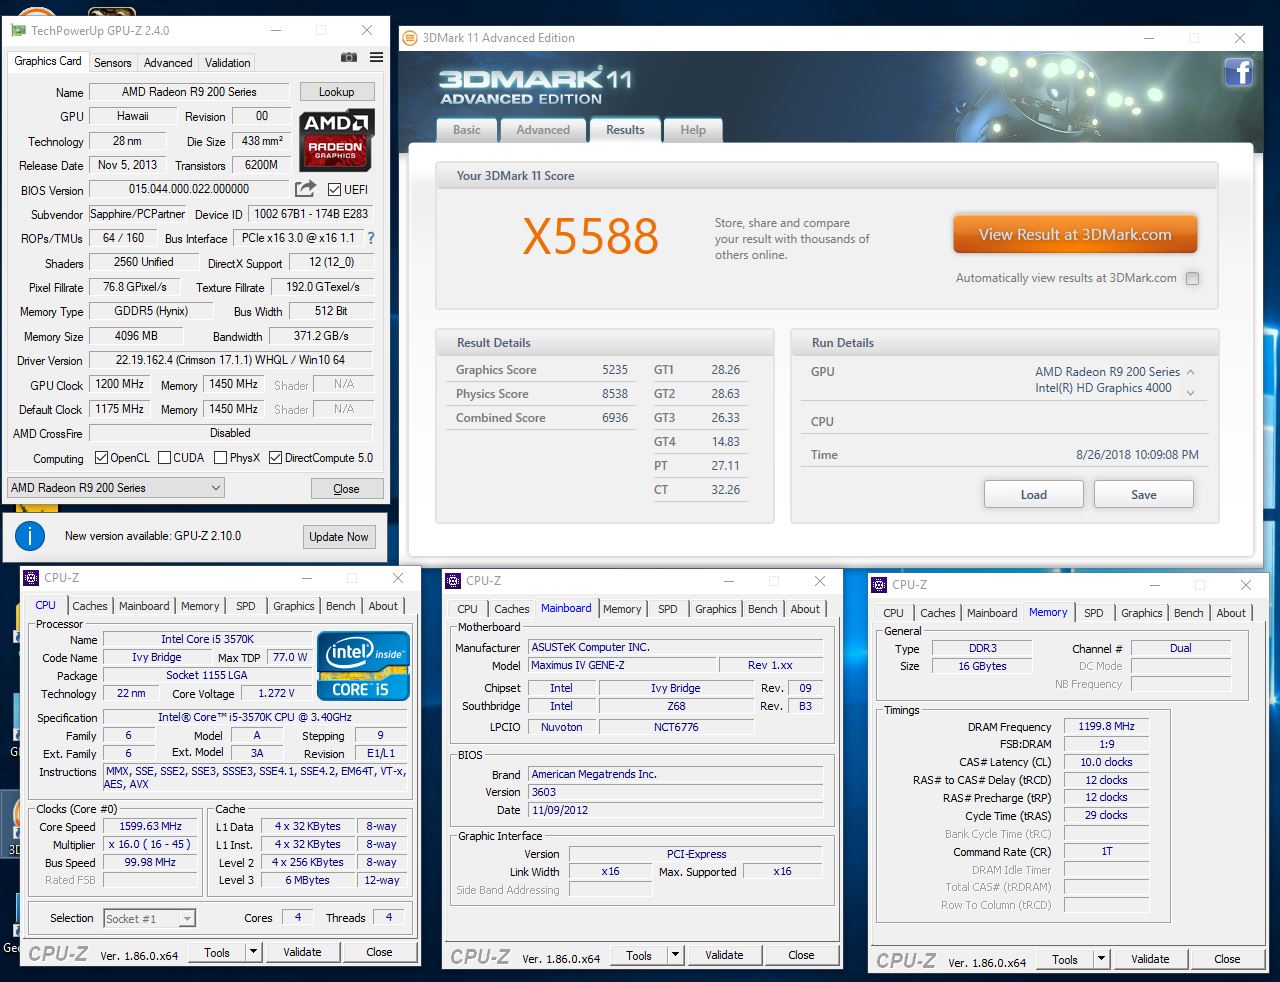
Task: Open the Basic tab in 3DMark 11
Action: click(x=467, y=130)
